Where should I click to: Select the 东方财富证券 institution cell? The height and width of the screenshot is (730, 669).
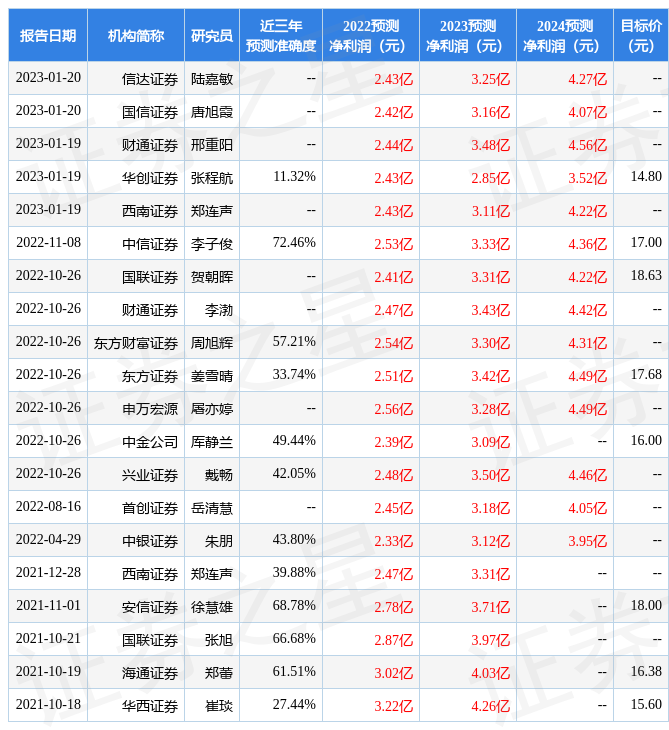point(136,343)
